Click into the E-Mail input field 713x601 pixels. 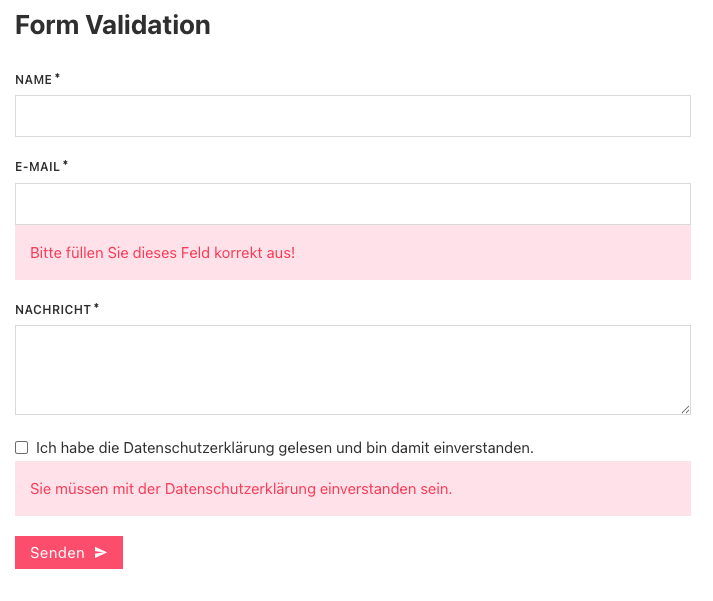(x=352, y=204)
